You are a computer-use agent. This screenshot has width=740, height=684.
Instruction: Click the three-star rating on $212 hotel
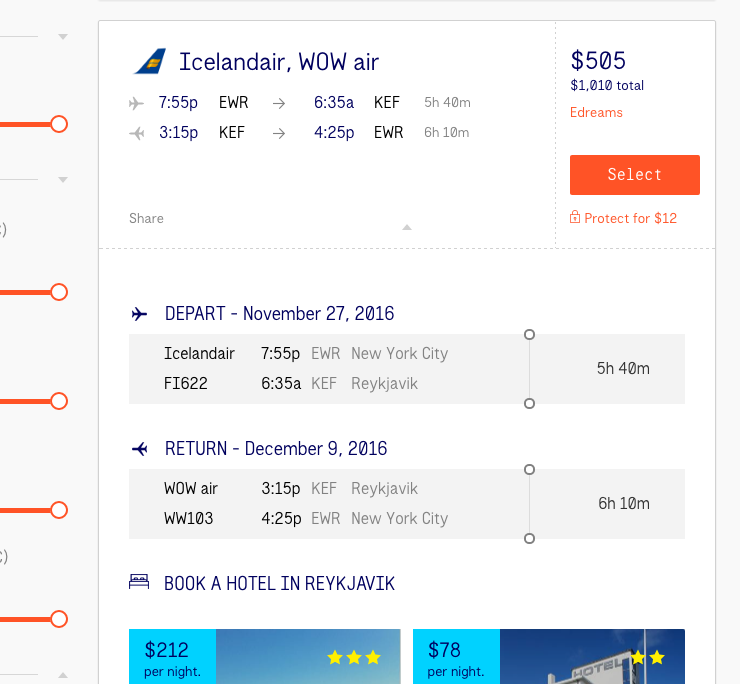click(x=354, y=657)
